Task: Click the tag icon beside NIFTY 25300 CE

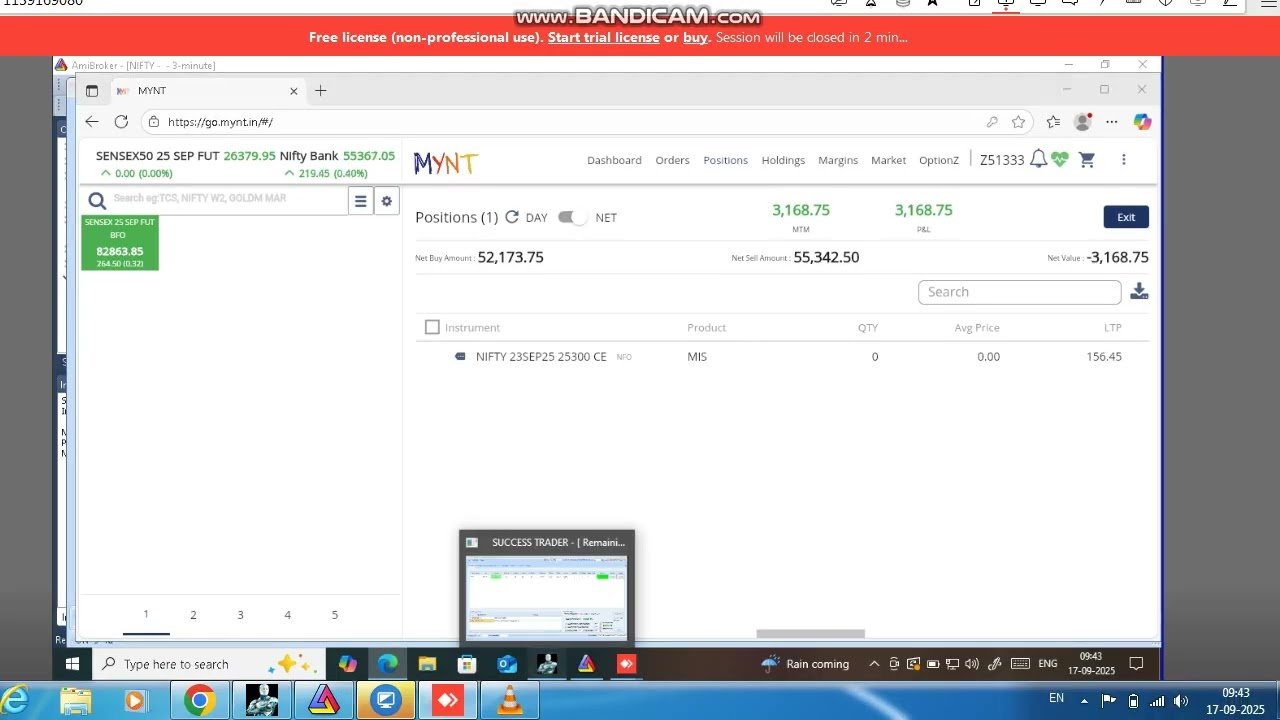Action: [460, 356]
